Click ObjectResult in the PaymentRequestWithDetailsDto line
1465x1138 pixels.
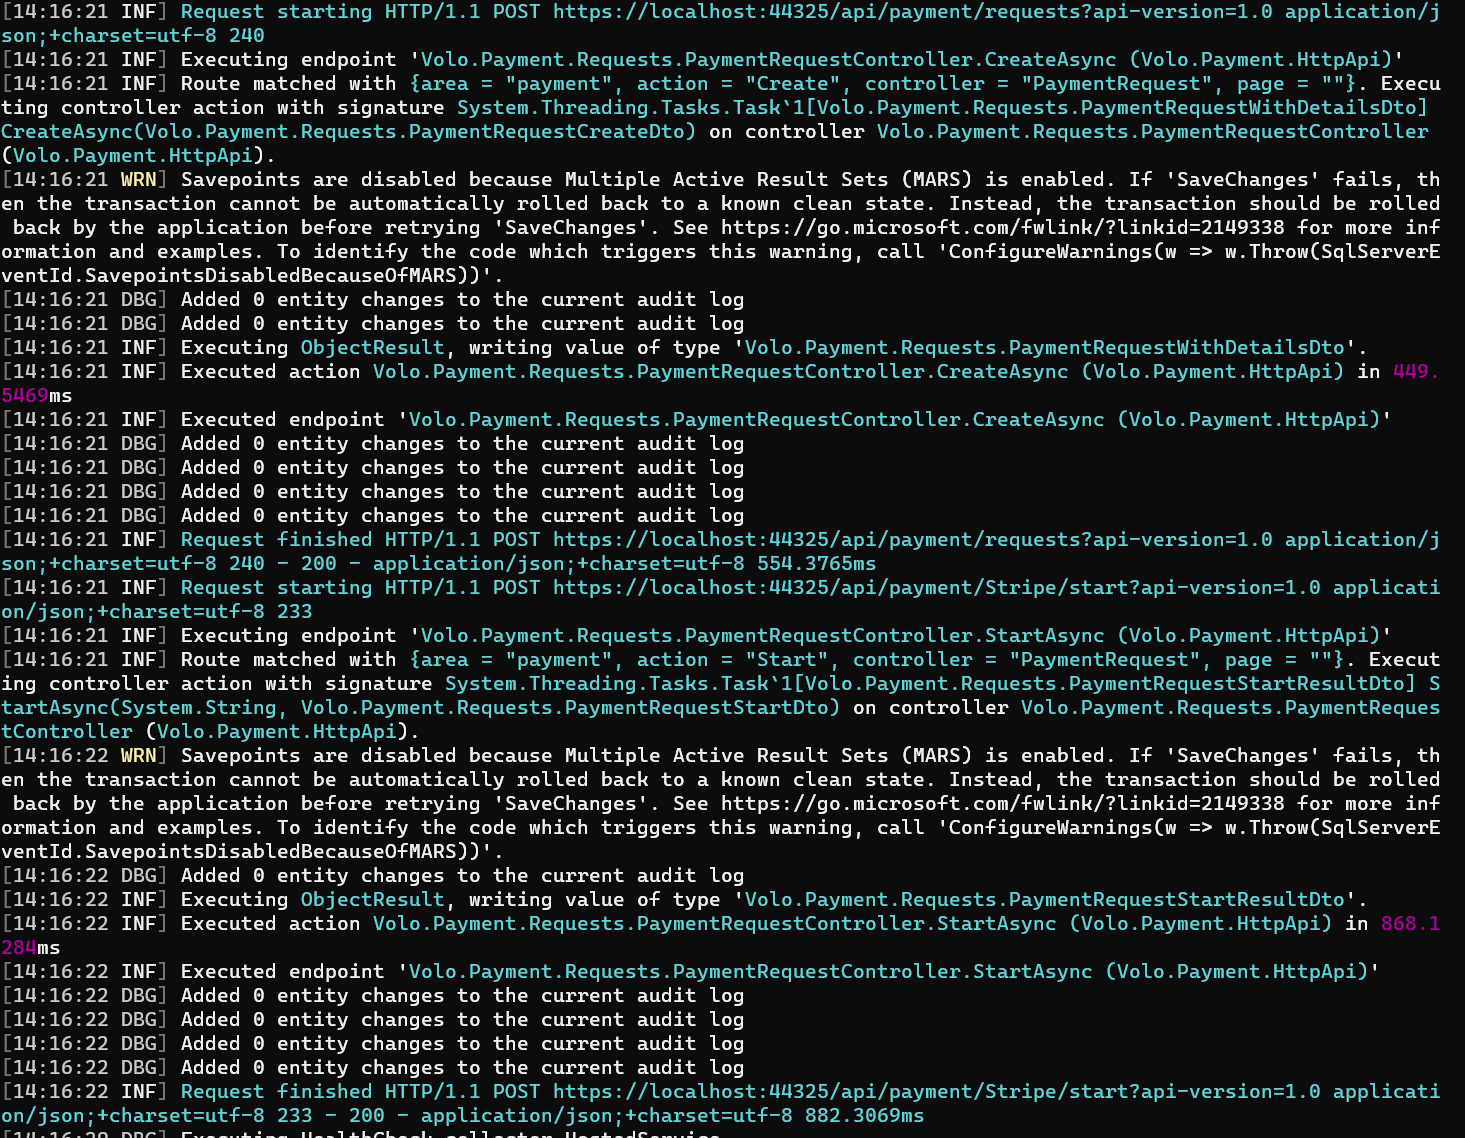pos(372,348)
